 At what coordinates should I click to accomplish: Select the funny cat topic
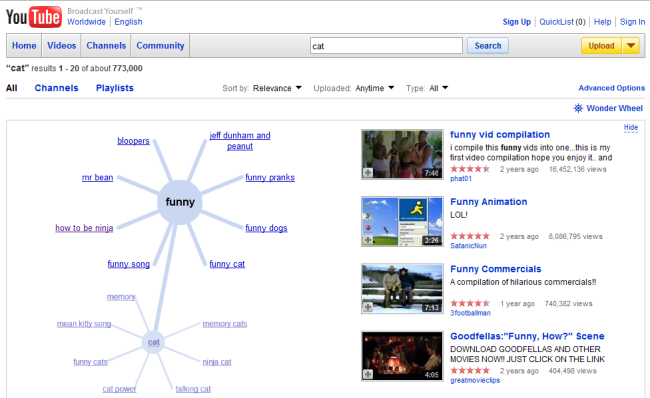(x=227, y=264)
